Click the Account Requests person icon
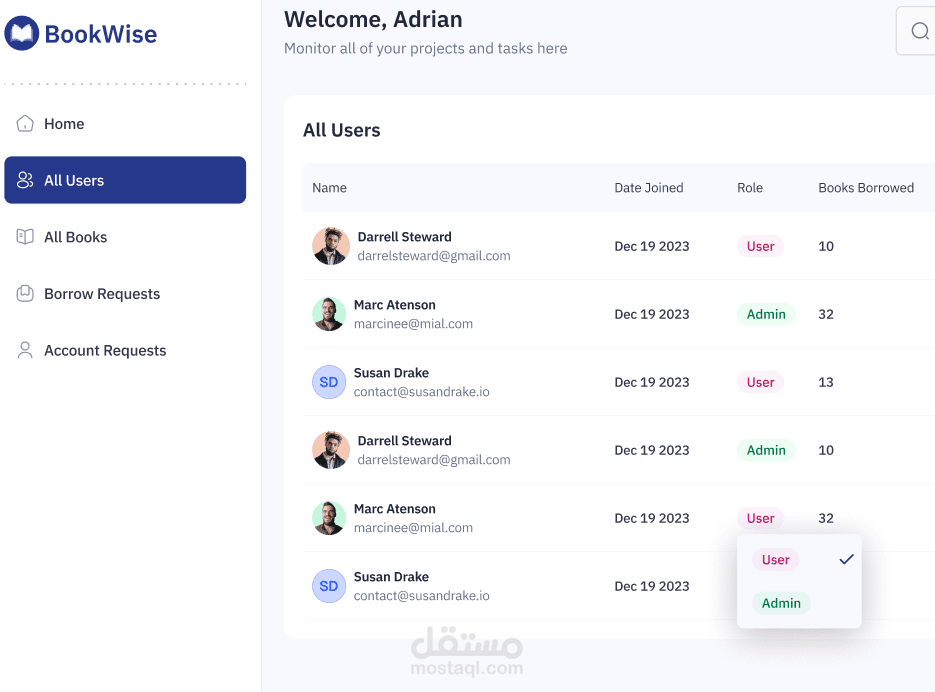 click(x=25, y=350)
